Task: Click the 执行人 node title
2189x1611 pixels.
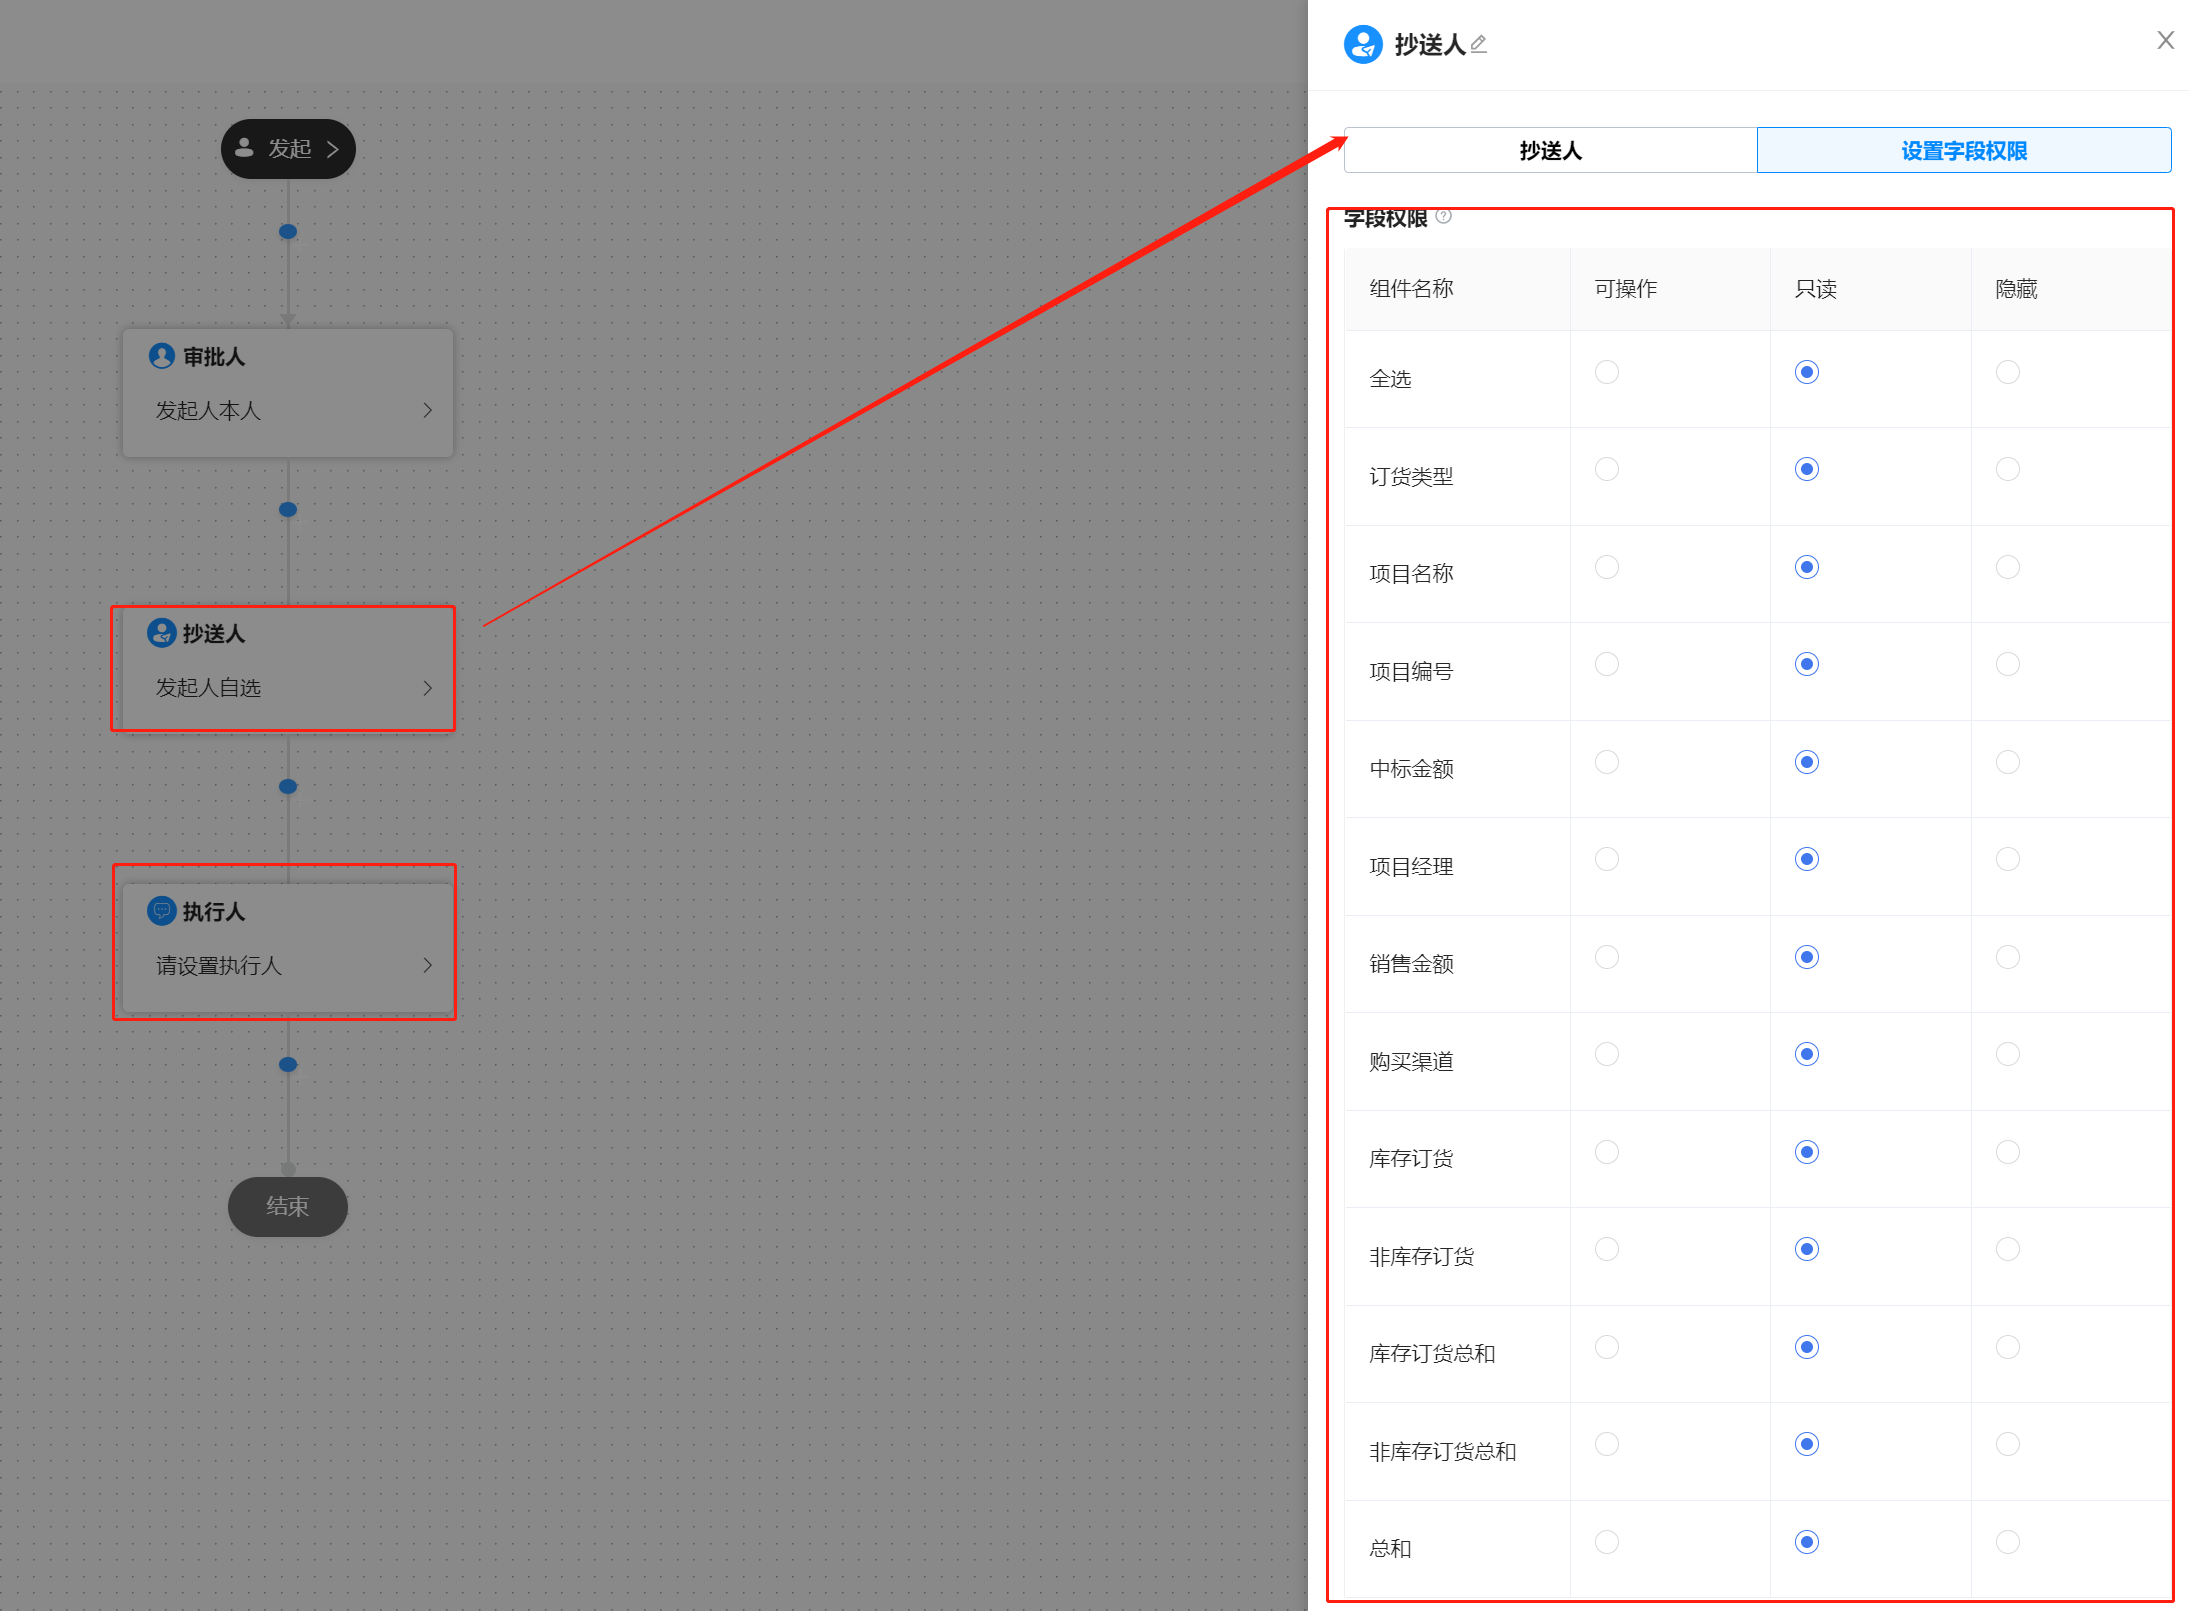Action: pos(214,911)
